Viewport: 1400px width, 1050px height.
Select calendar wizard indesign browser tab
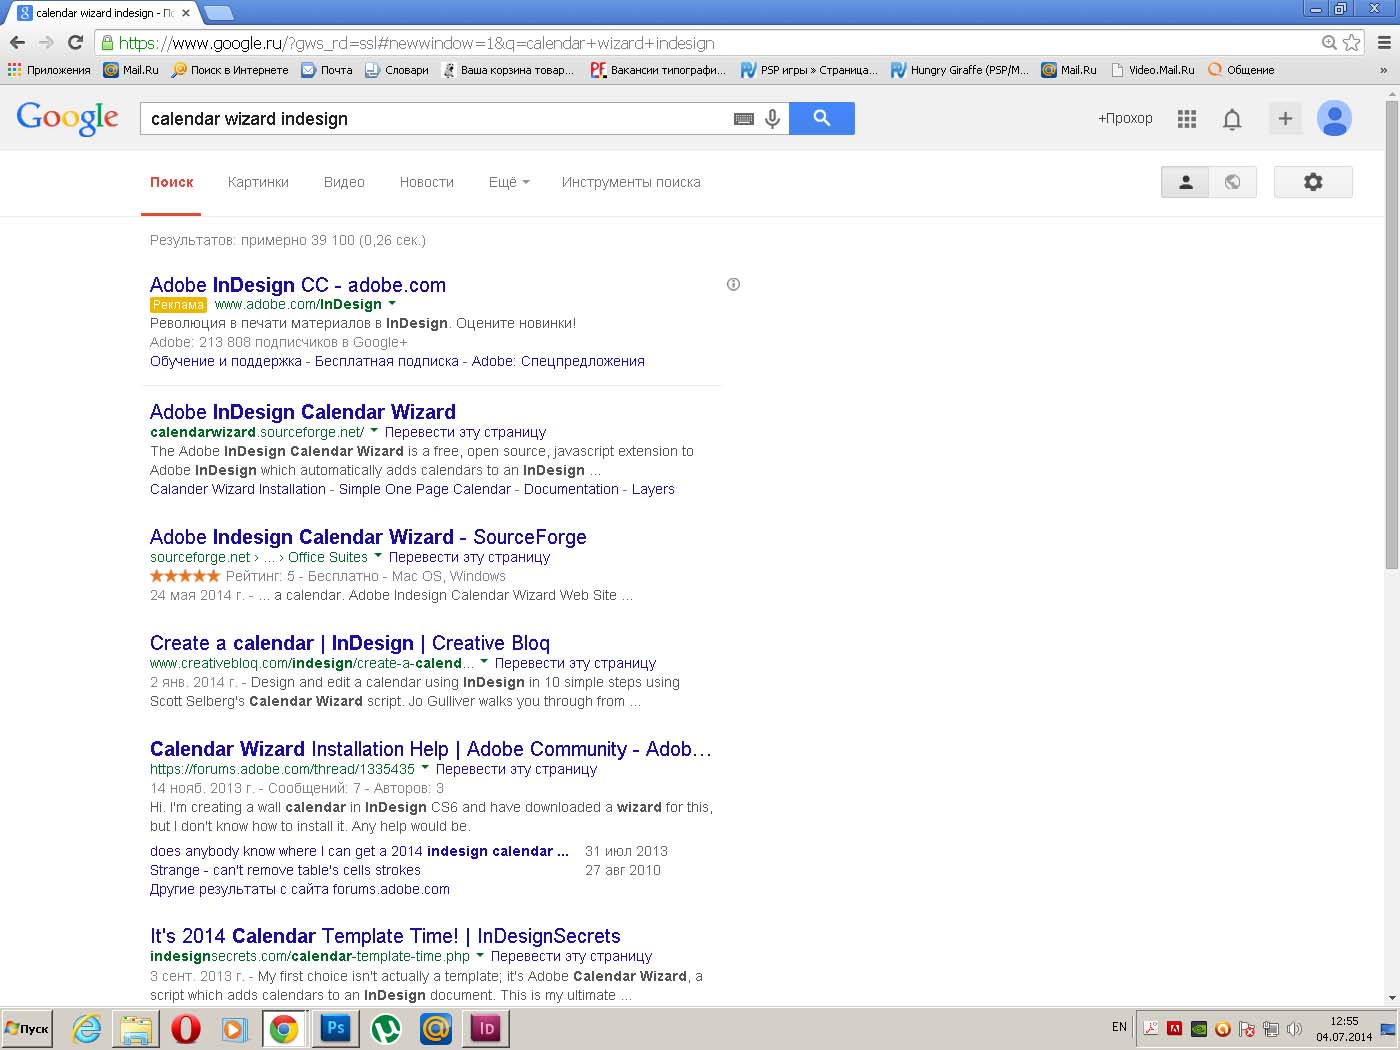point(104,13)
